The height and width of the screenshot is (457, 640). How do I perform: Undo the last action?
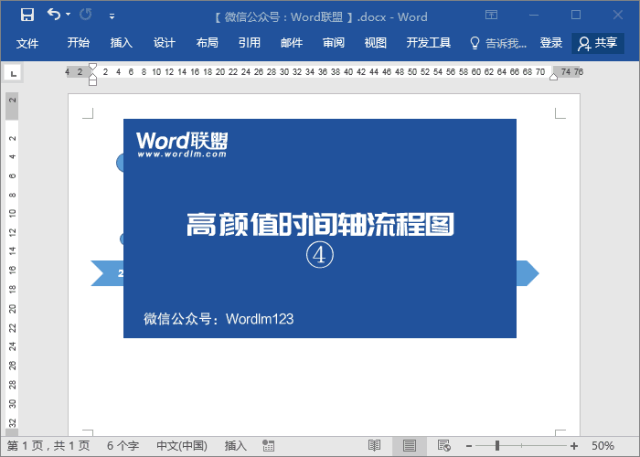pos(53,14)
